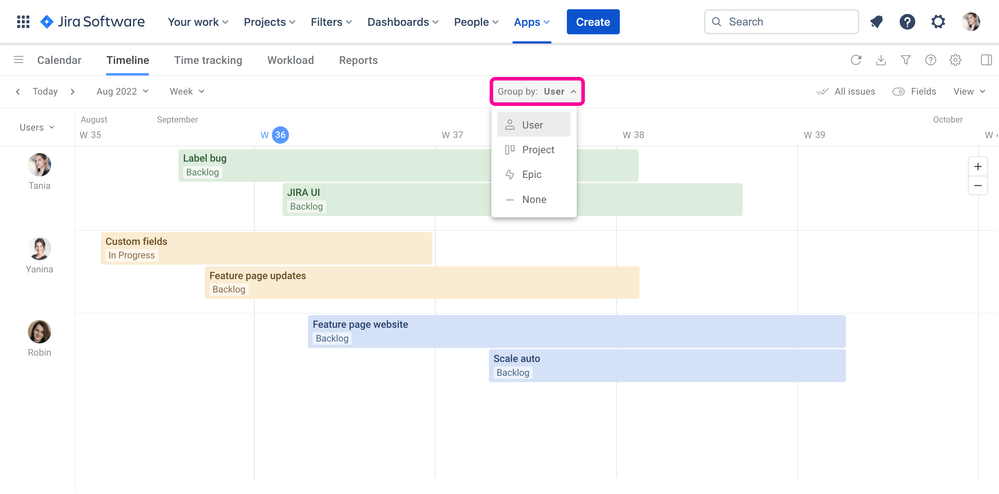
Task: Click the W 35 week header
Action: [x=90, y=135]
